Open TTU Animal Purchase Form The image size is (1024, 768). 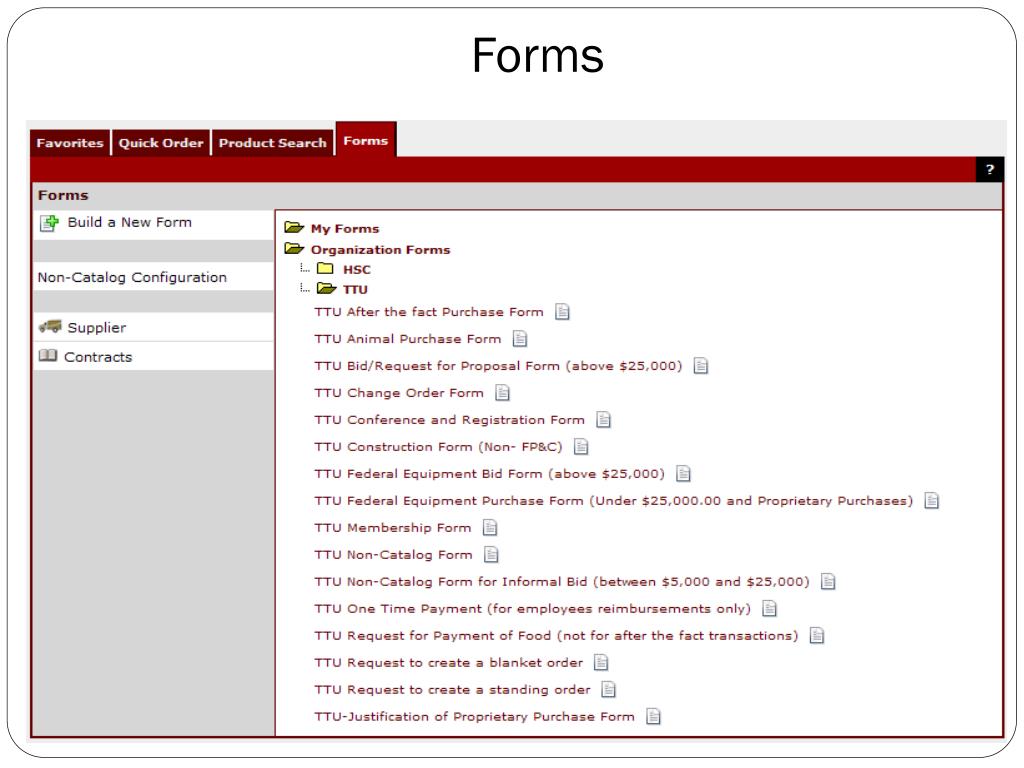(408, 339)
